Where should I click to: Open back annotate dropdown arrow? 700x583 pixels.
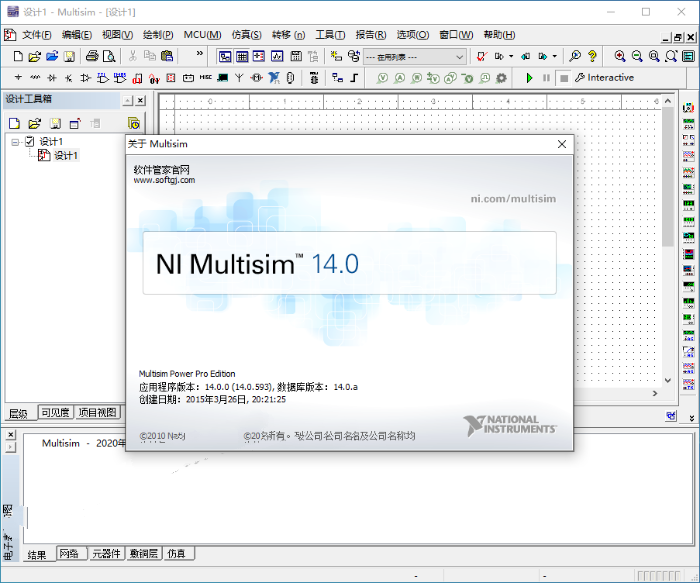511,56
